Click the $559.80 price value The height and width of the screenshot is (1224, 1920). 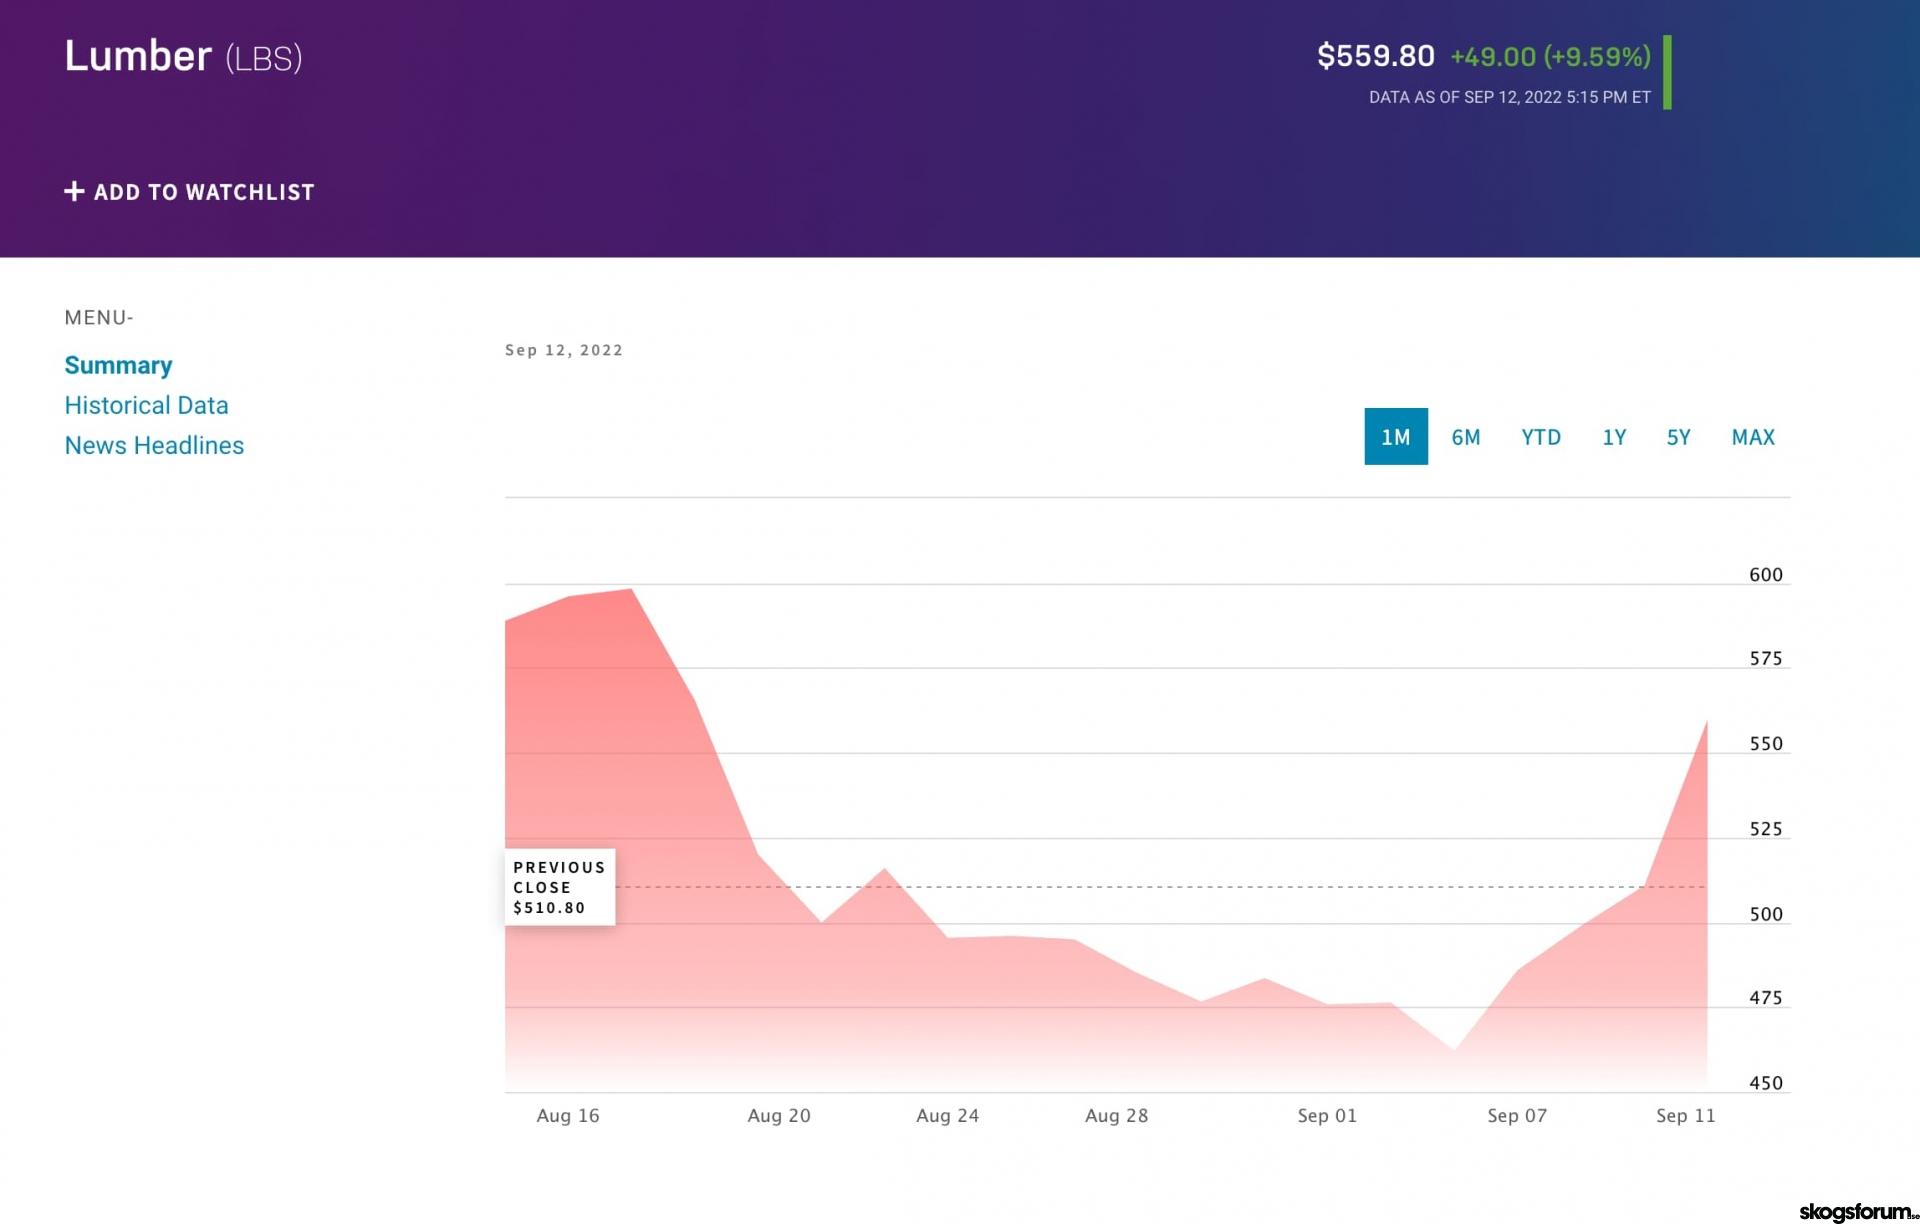click(1375, 56)
